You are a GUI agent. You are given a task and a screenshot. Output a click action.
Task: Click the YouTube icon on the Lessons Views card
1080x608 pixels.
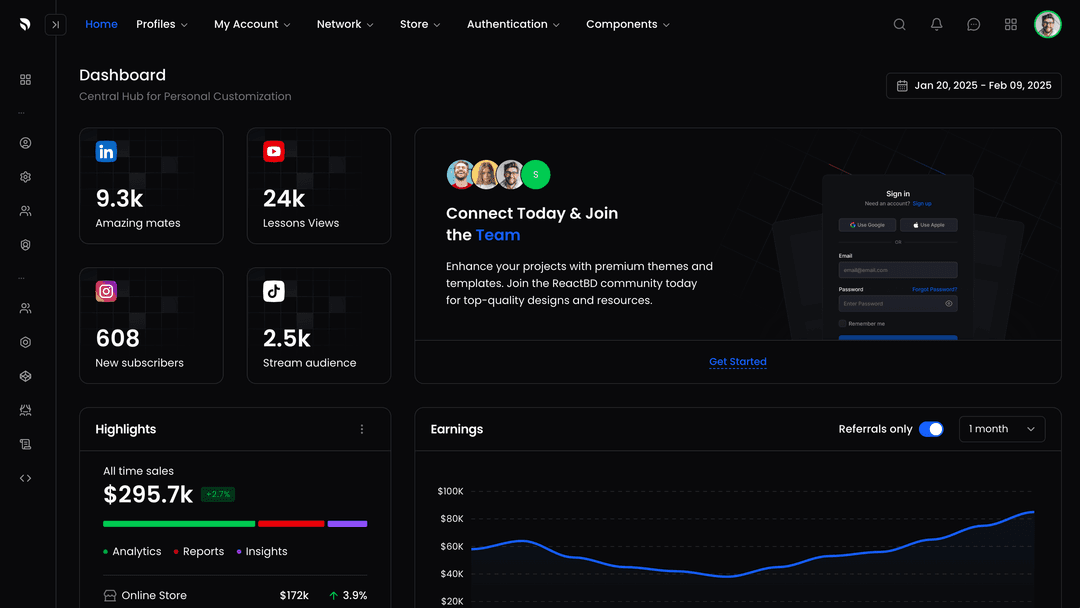coord(273,151)
